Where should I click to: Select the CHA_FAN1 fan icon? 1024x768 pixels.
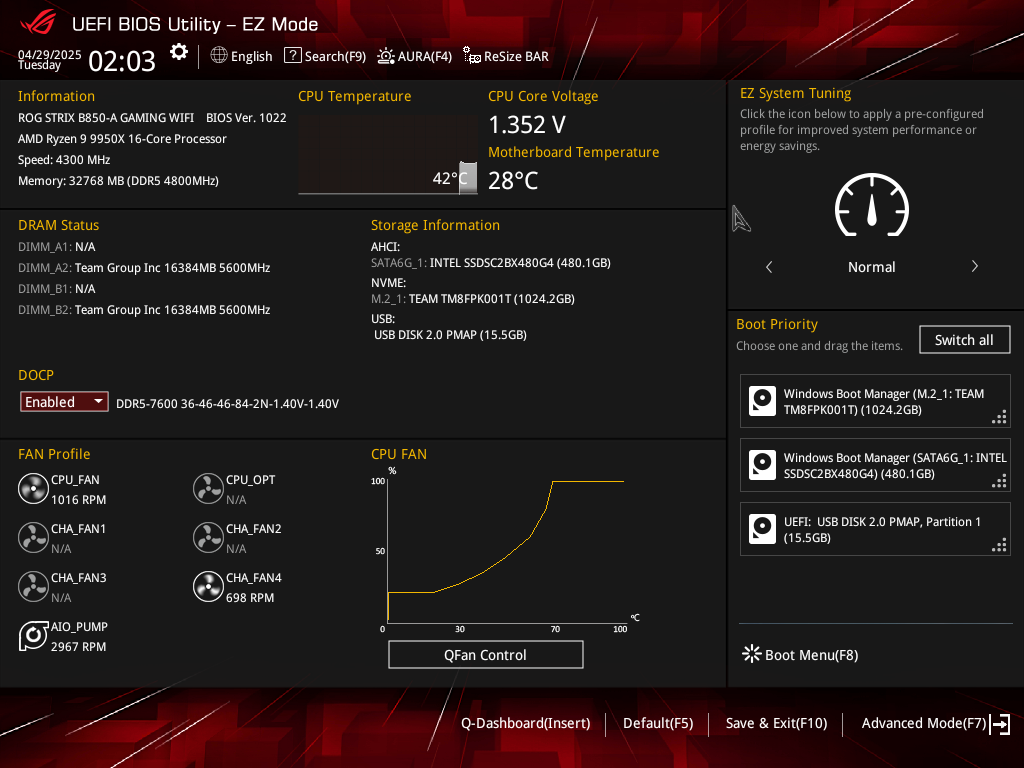(x=33, y=538)
